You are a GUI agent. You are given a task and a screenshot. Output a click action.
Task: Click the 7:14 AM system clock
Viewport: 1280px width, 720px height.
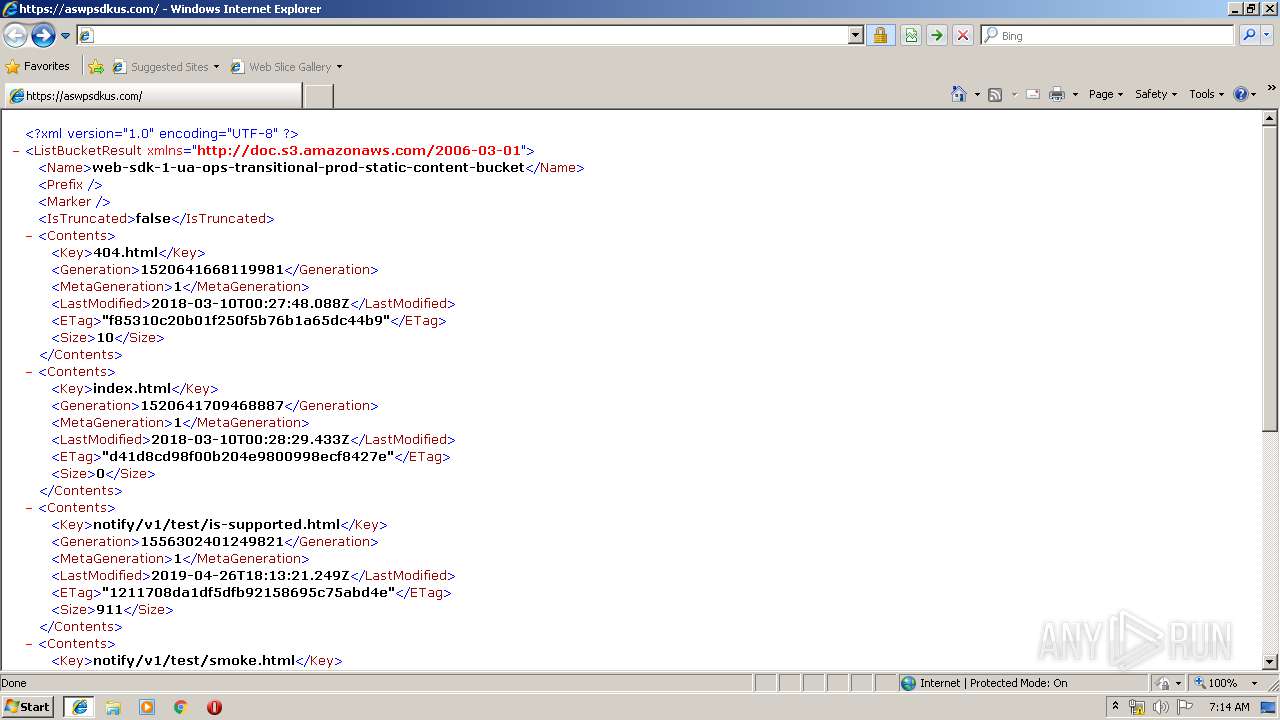coord(1229,707)
